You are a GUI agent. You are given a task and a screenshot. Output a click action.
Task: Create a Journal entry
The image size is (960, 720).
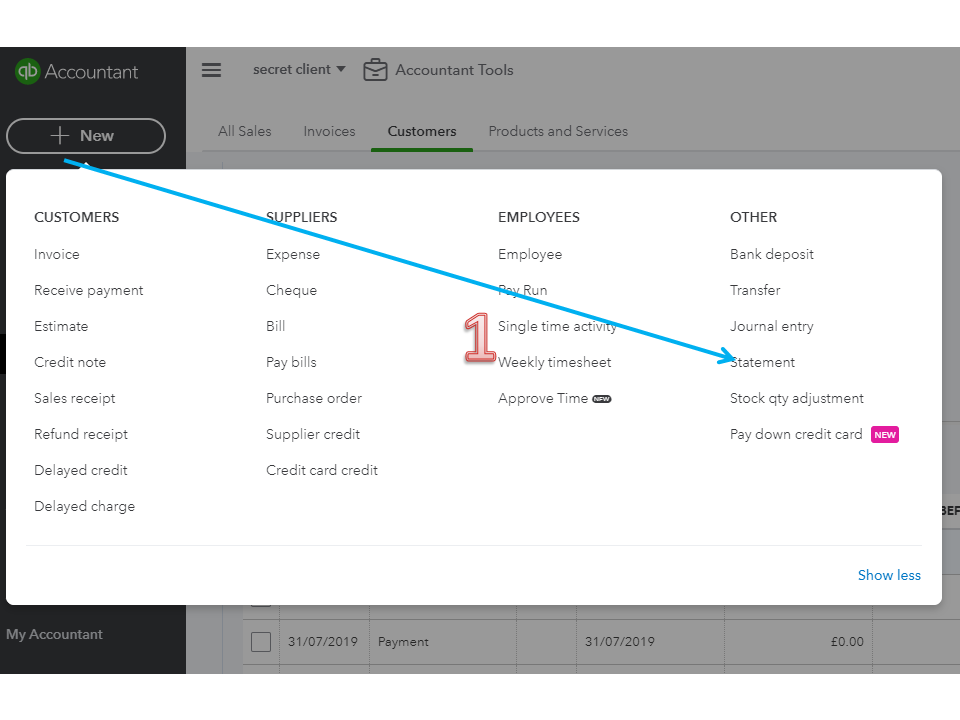(x=772, y=326)
